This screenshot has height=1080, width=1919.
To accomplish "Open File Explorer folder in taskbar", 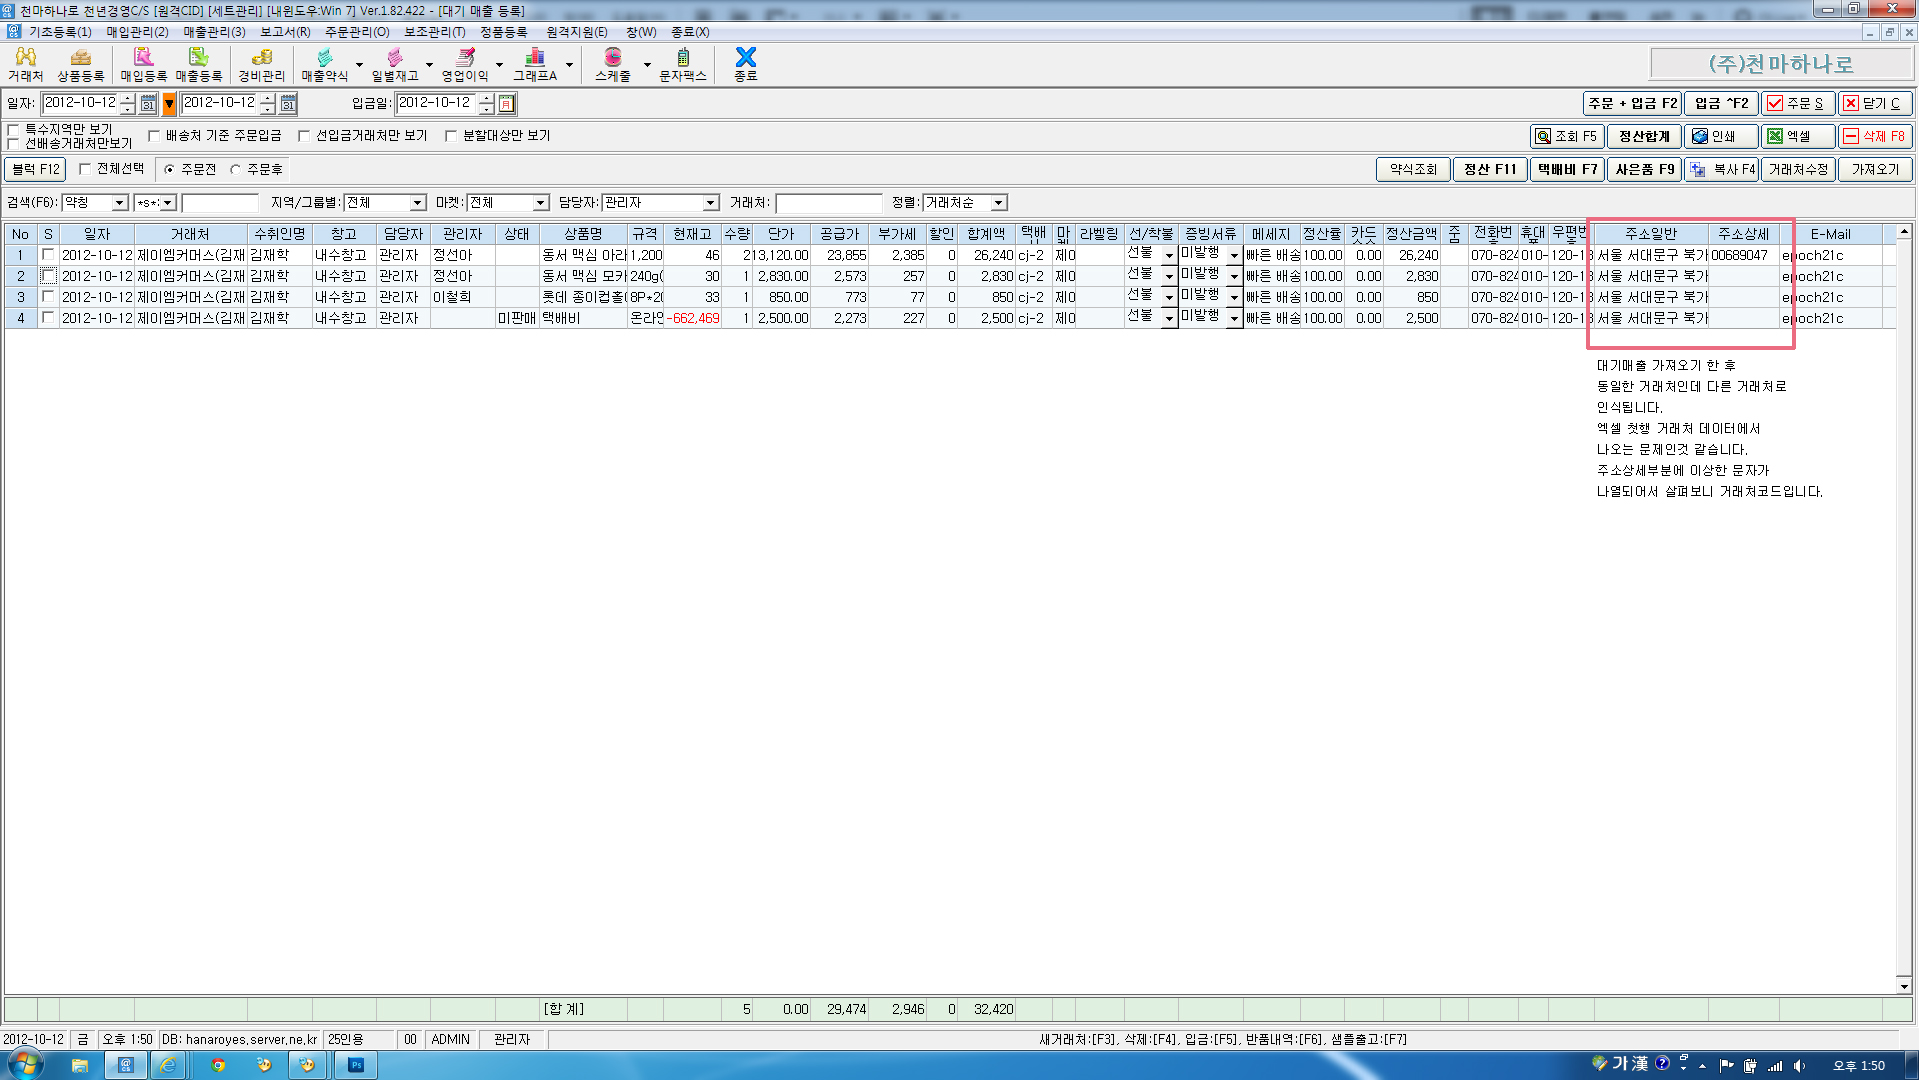I will tap(80, 1065).
